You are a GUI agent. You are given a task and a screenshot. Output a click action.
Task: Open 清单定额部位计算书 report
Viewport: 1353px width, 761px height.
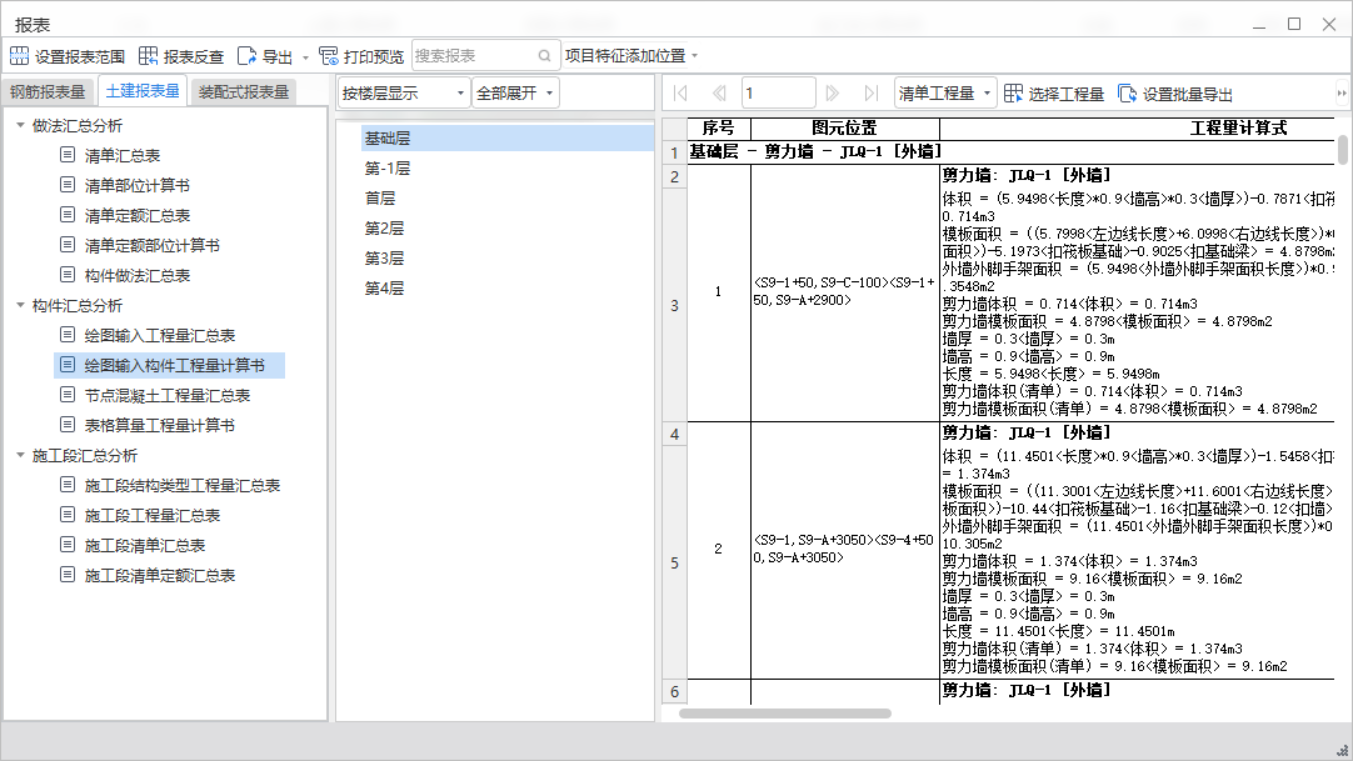click(x=152, y=245)
